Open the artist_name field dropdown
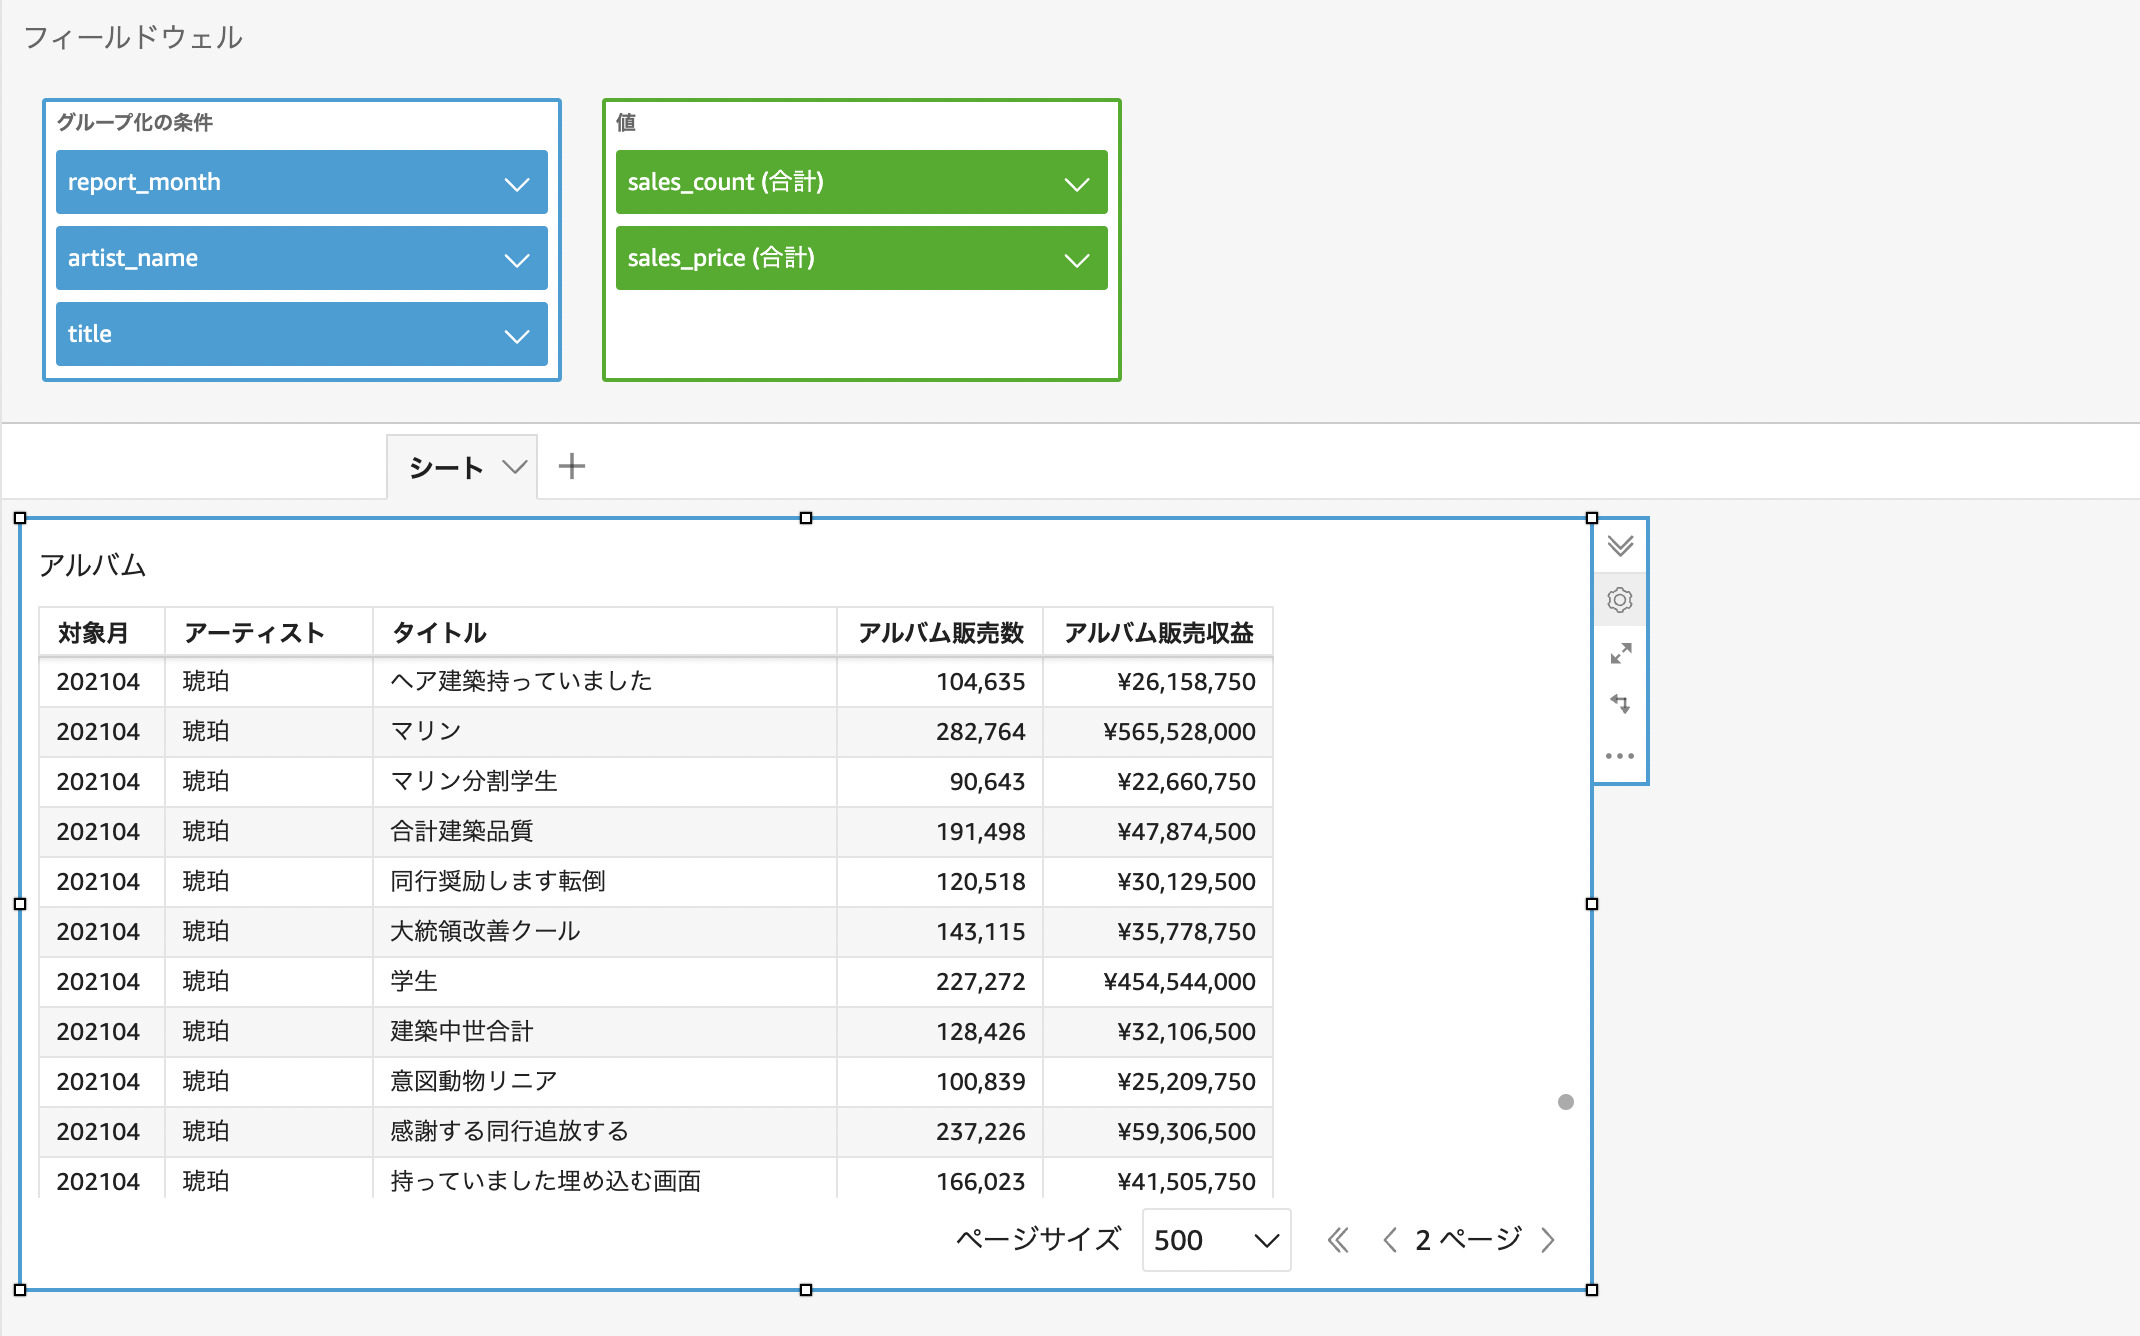This screenshot has width=2140, height=1336. (516, 258)
